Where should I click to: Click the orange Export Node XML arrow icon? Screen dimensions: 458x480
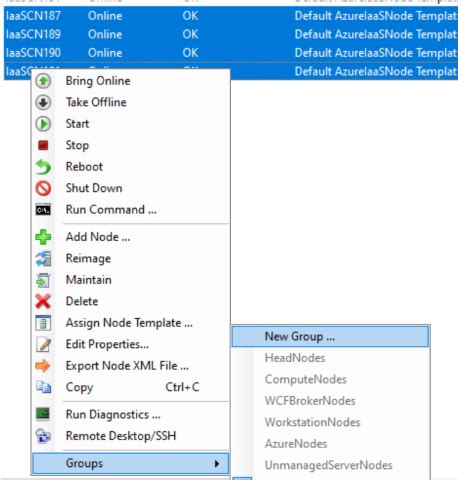(43, 366)
